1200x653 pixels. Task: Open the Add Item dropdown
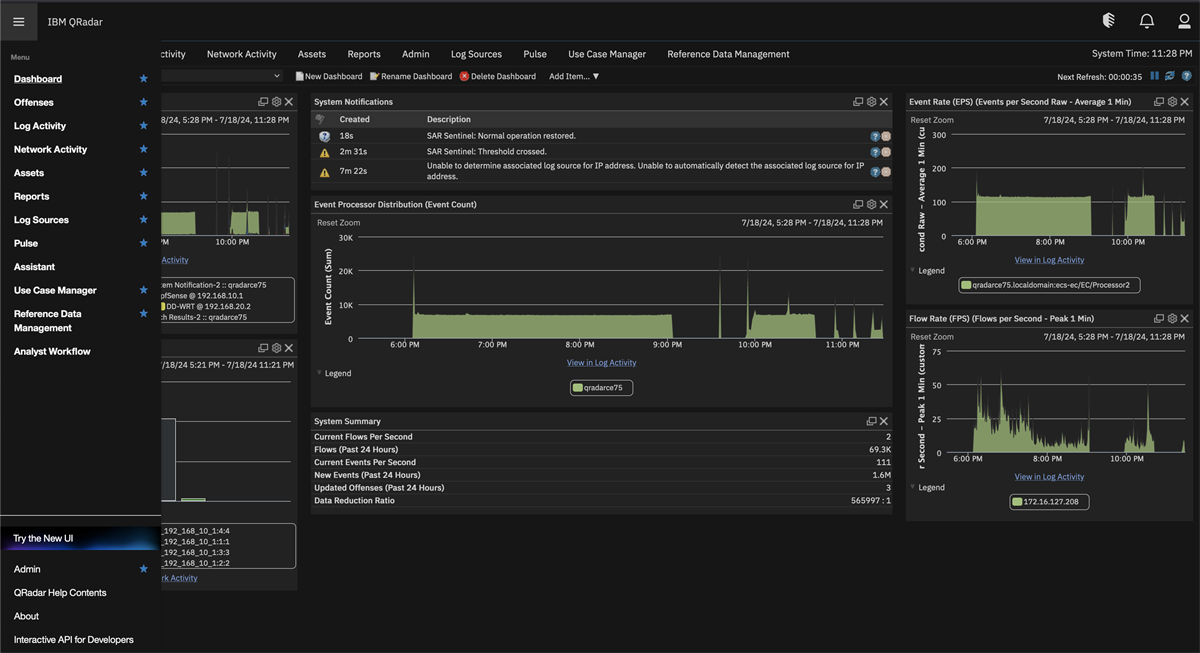[x=574, y=76]
